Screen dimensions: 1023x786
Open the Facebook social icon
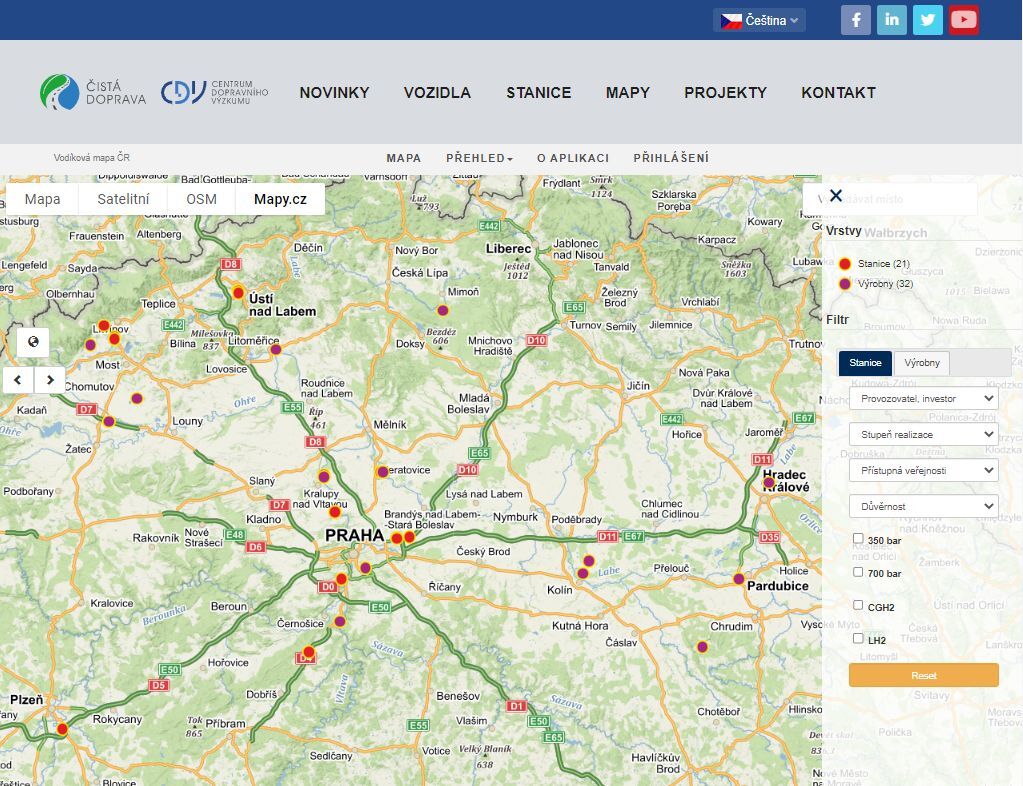[x=855, y=20]
